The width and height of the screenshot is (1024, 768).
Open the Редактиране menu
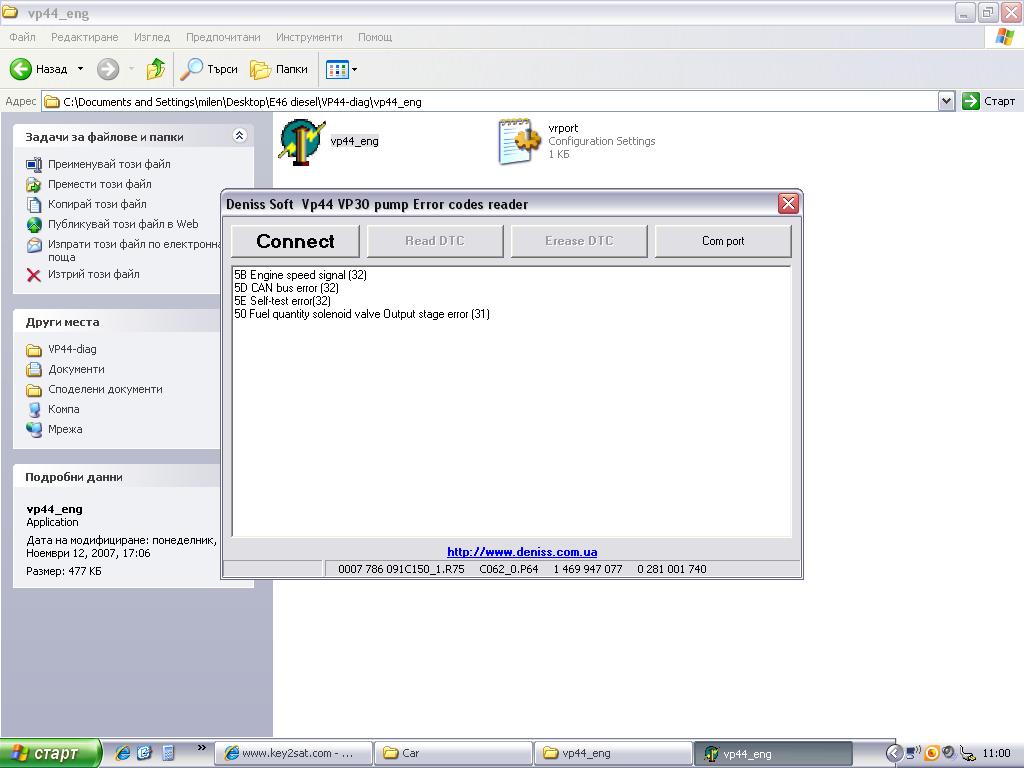click(85, 37)
